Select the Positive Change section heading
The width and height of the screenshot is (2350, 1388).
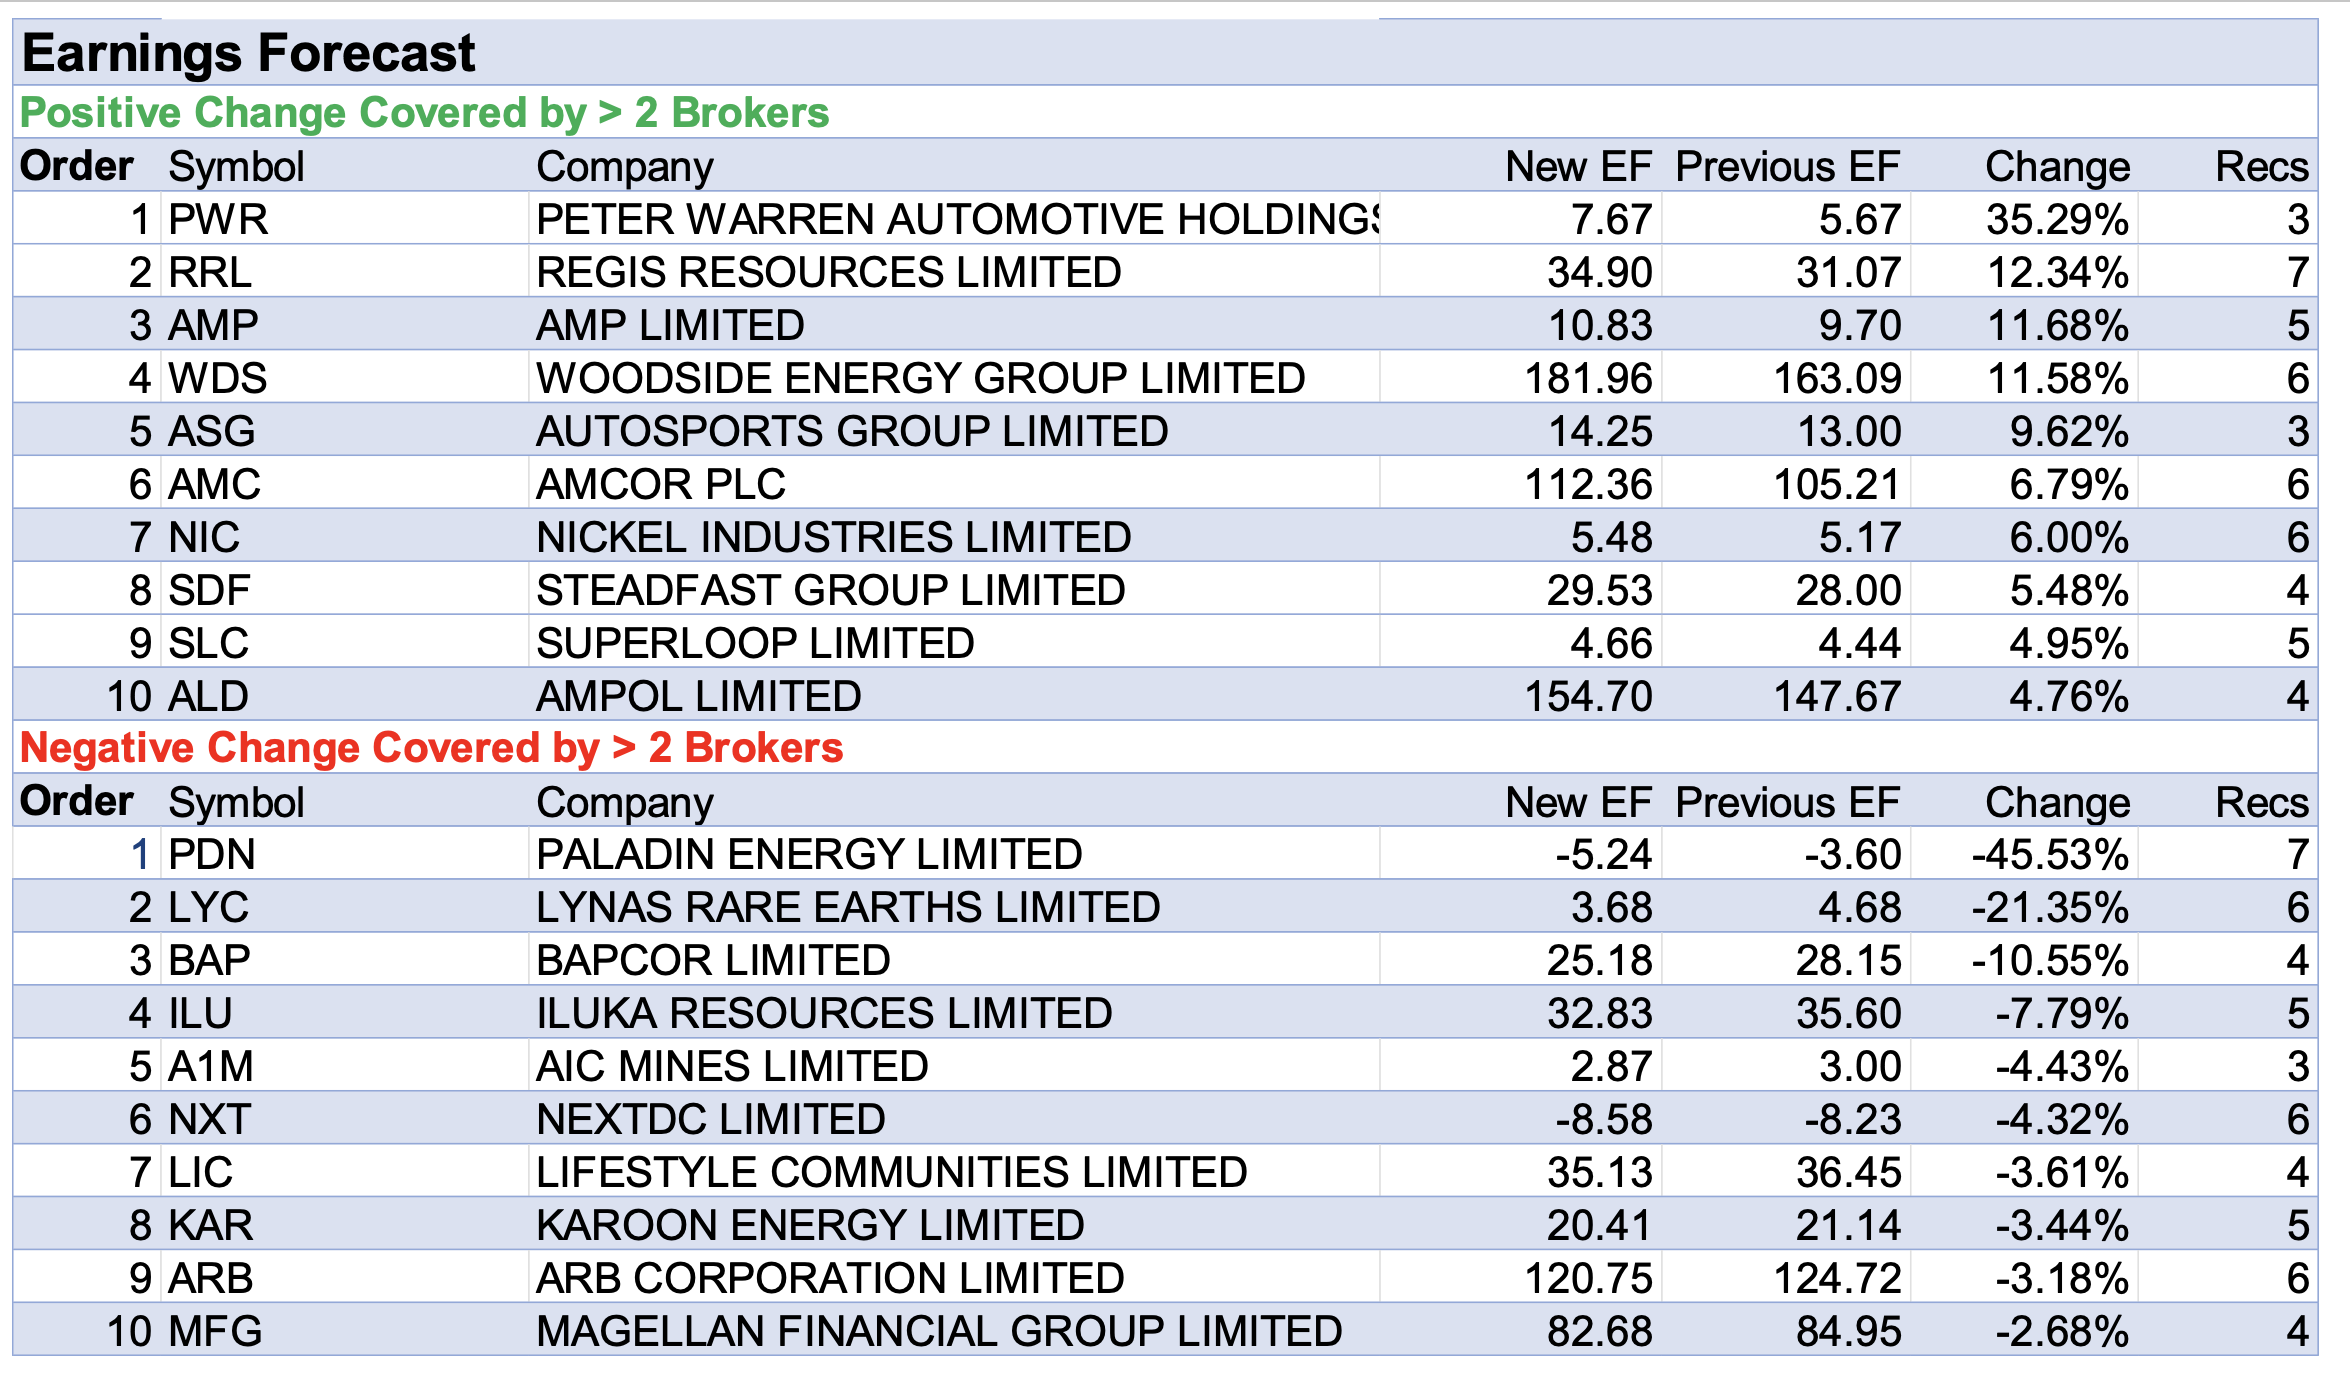424,112
